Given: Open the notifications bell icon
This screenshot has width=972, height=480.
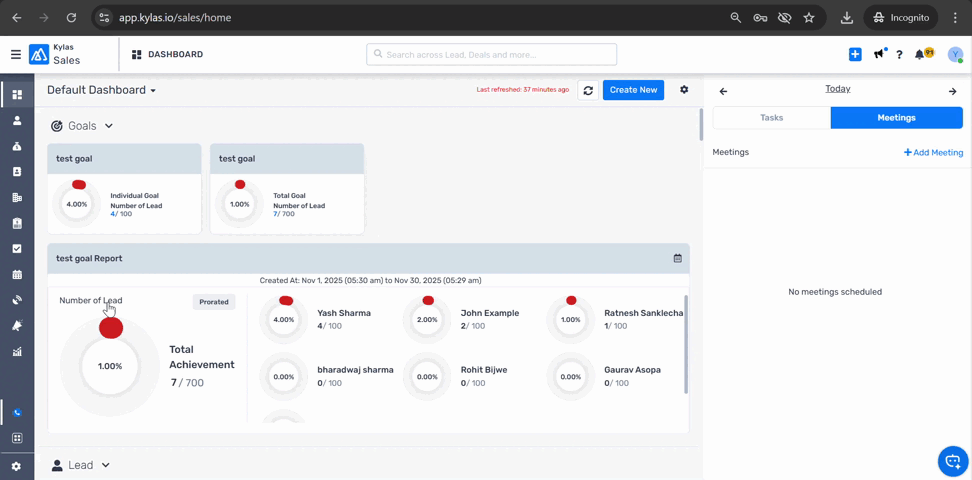Looking at the screenshot, I should click(x=920, y=55).
